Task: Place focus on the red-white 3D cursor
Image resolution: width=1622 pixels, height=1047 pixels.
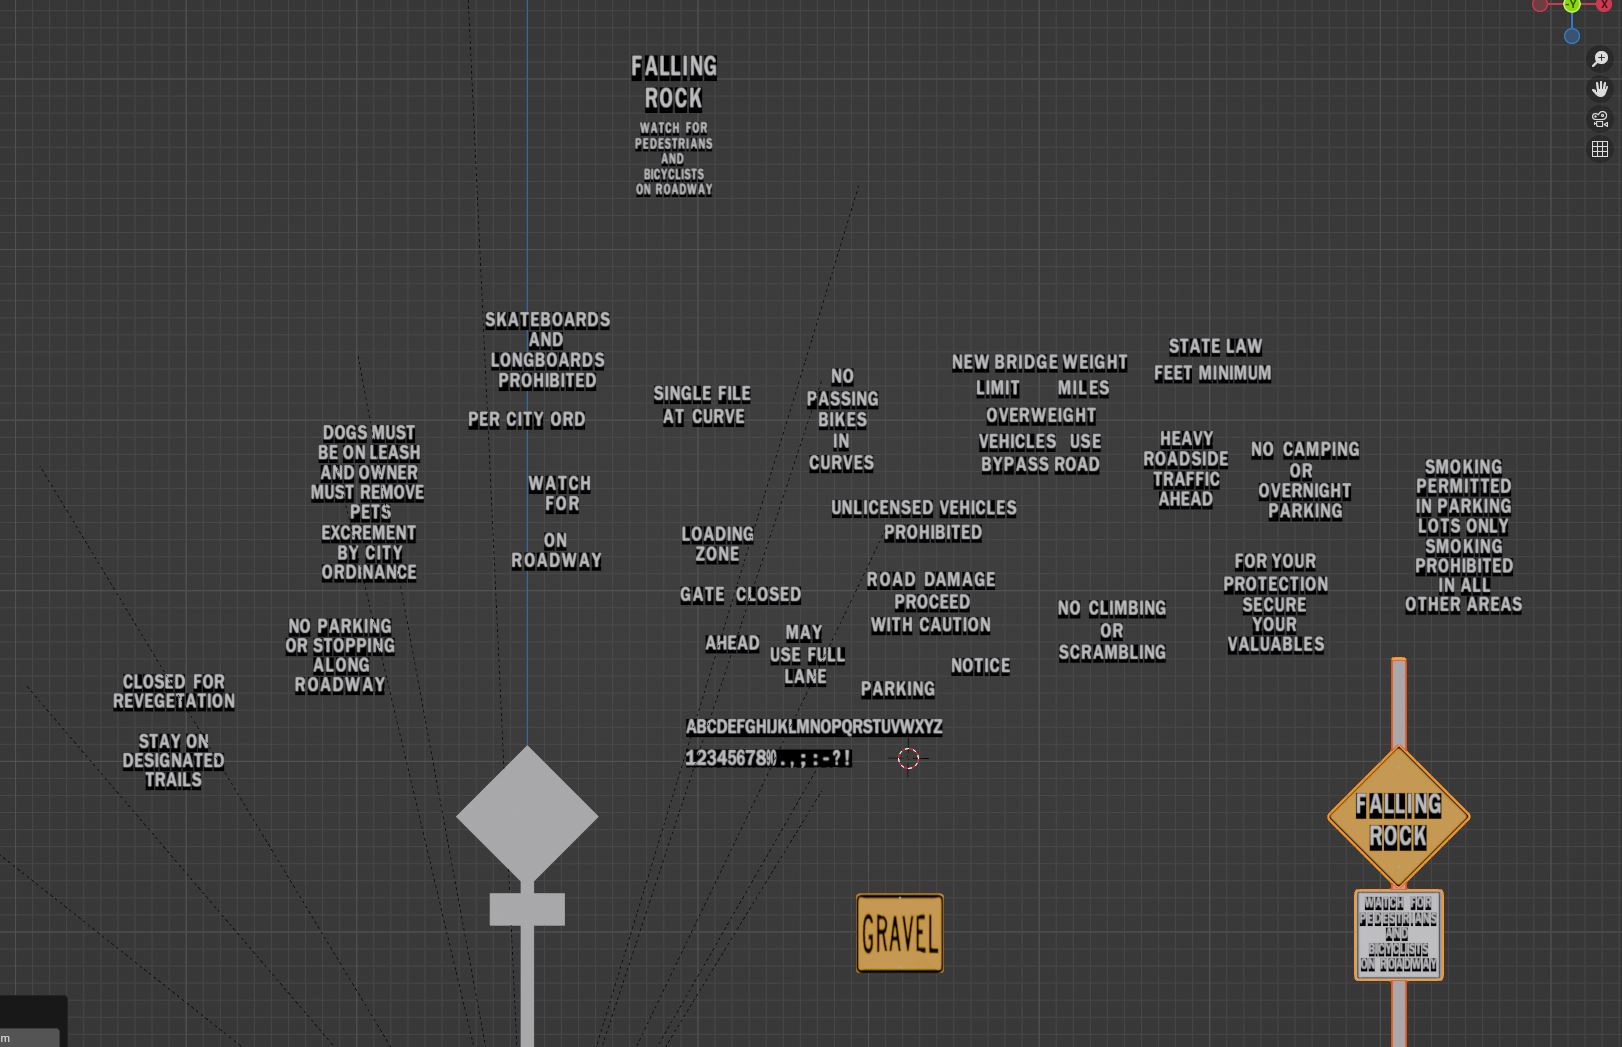Action: point(908,759)
